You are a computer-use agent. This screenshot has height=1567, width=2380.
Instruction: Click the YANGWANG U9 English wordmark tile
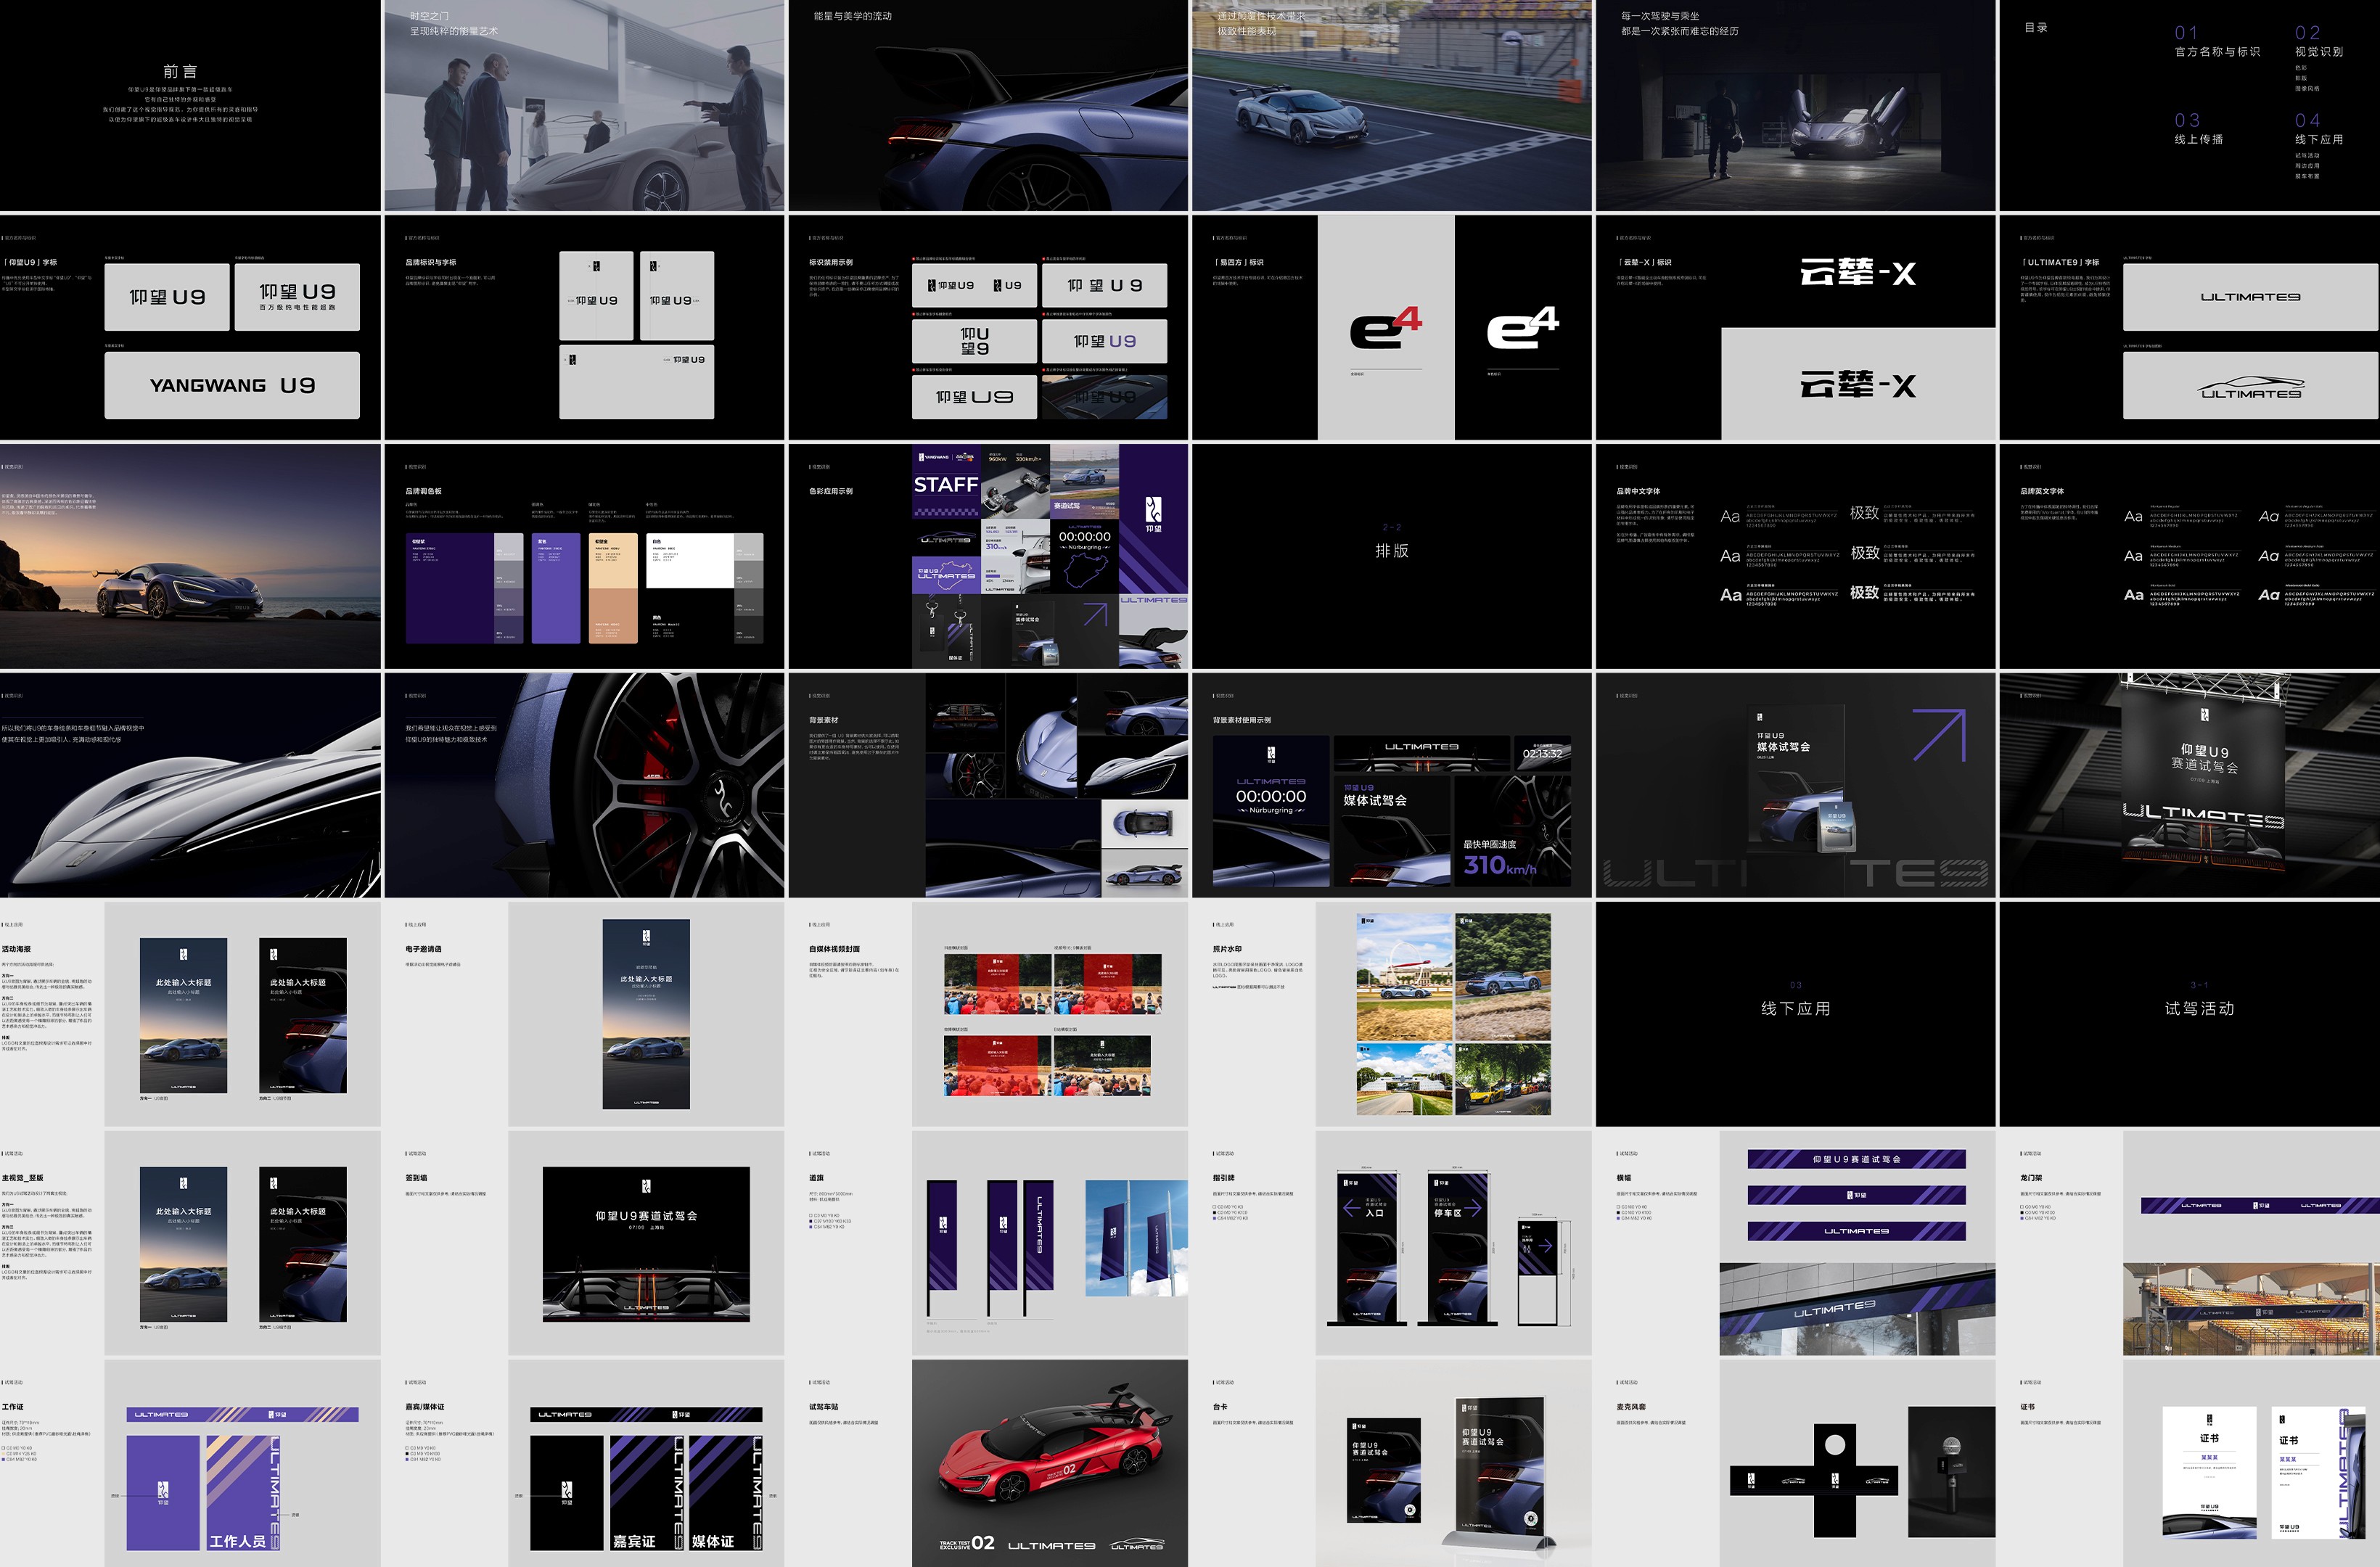tap(232, 385)
